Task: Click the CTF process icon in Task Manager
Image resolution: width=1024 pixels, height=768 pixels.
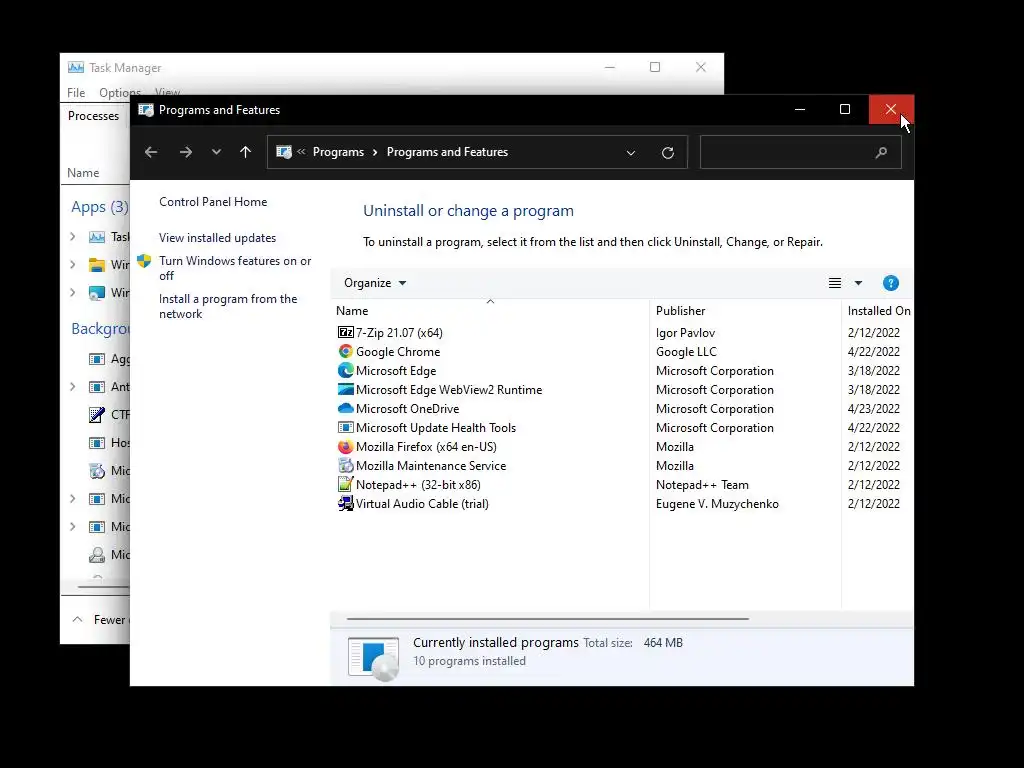Action: tap(97, 415)
